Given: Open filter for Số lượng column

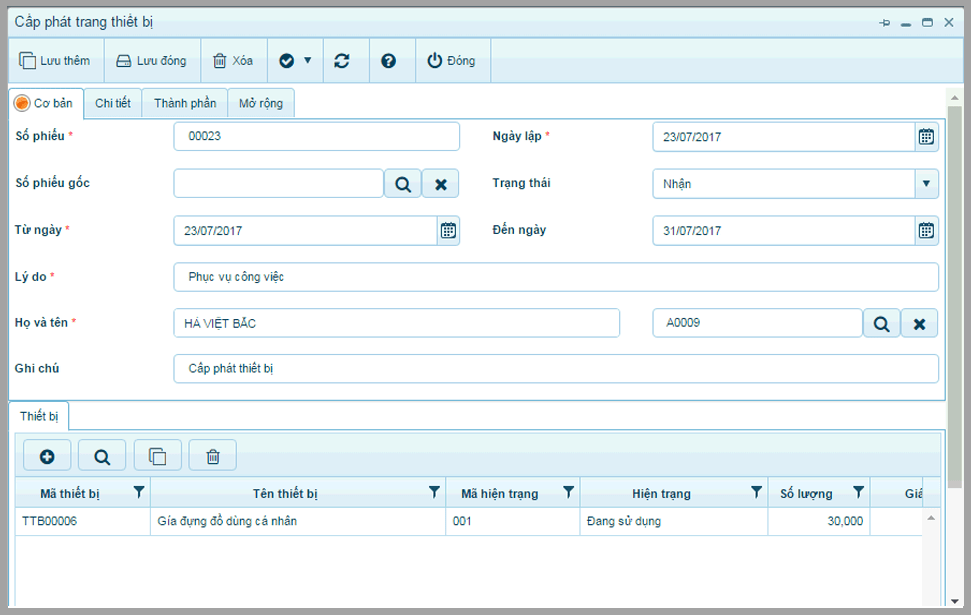Looking at the screenshot, I should click(858, 492).
